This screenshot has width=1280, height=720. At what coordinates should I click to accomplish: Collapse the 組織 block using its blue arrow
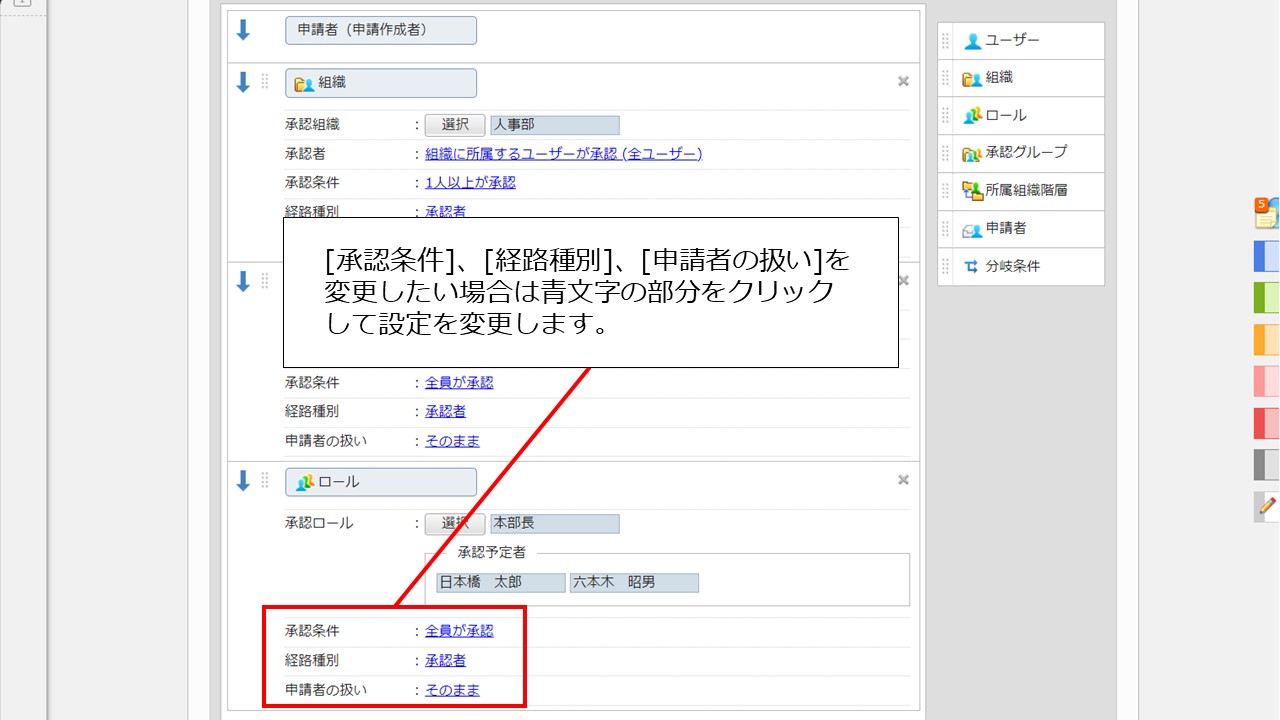pyautogui.click(x=241, y=82)
